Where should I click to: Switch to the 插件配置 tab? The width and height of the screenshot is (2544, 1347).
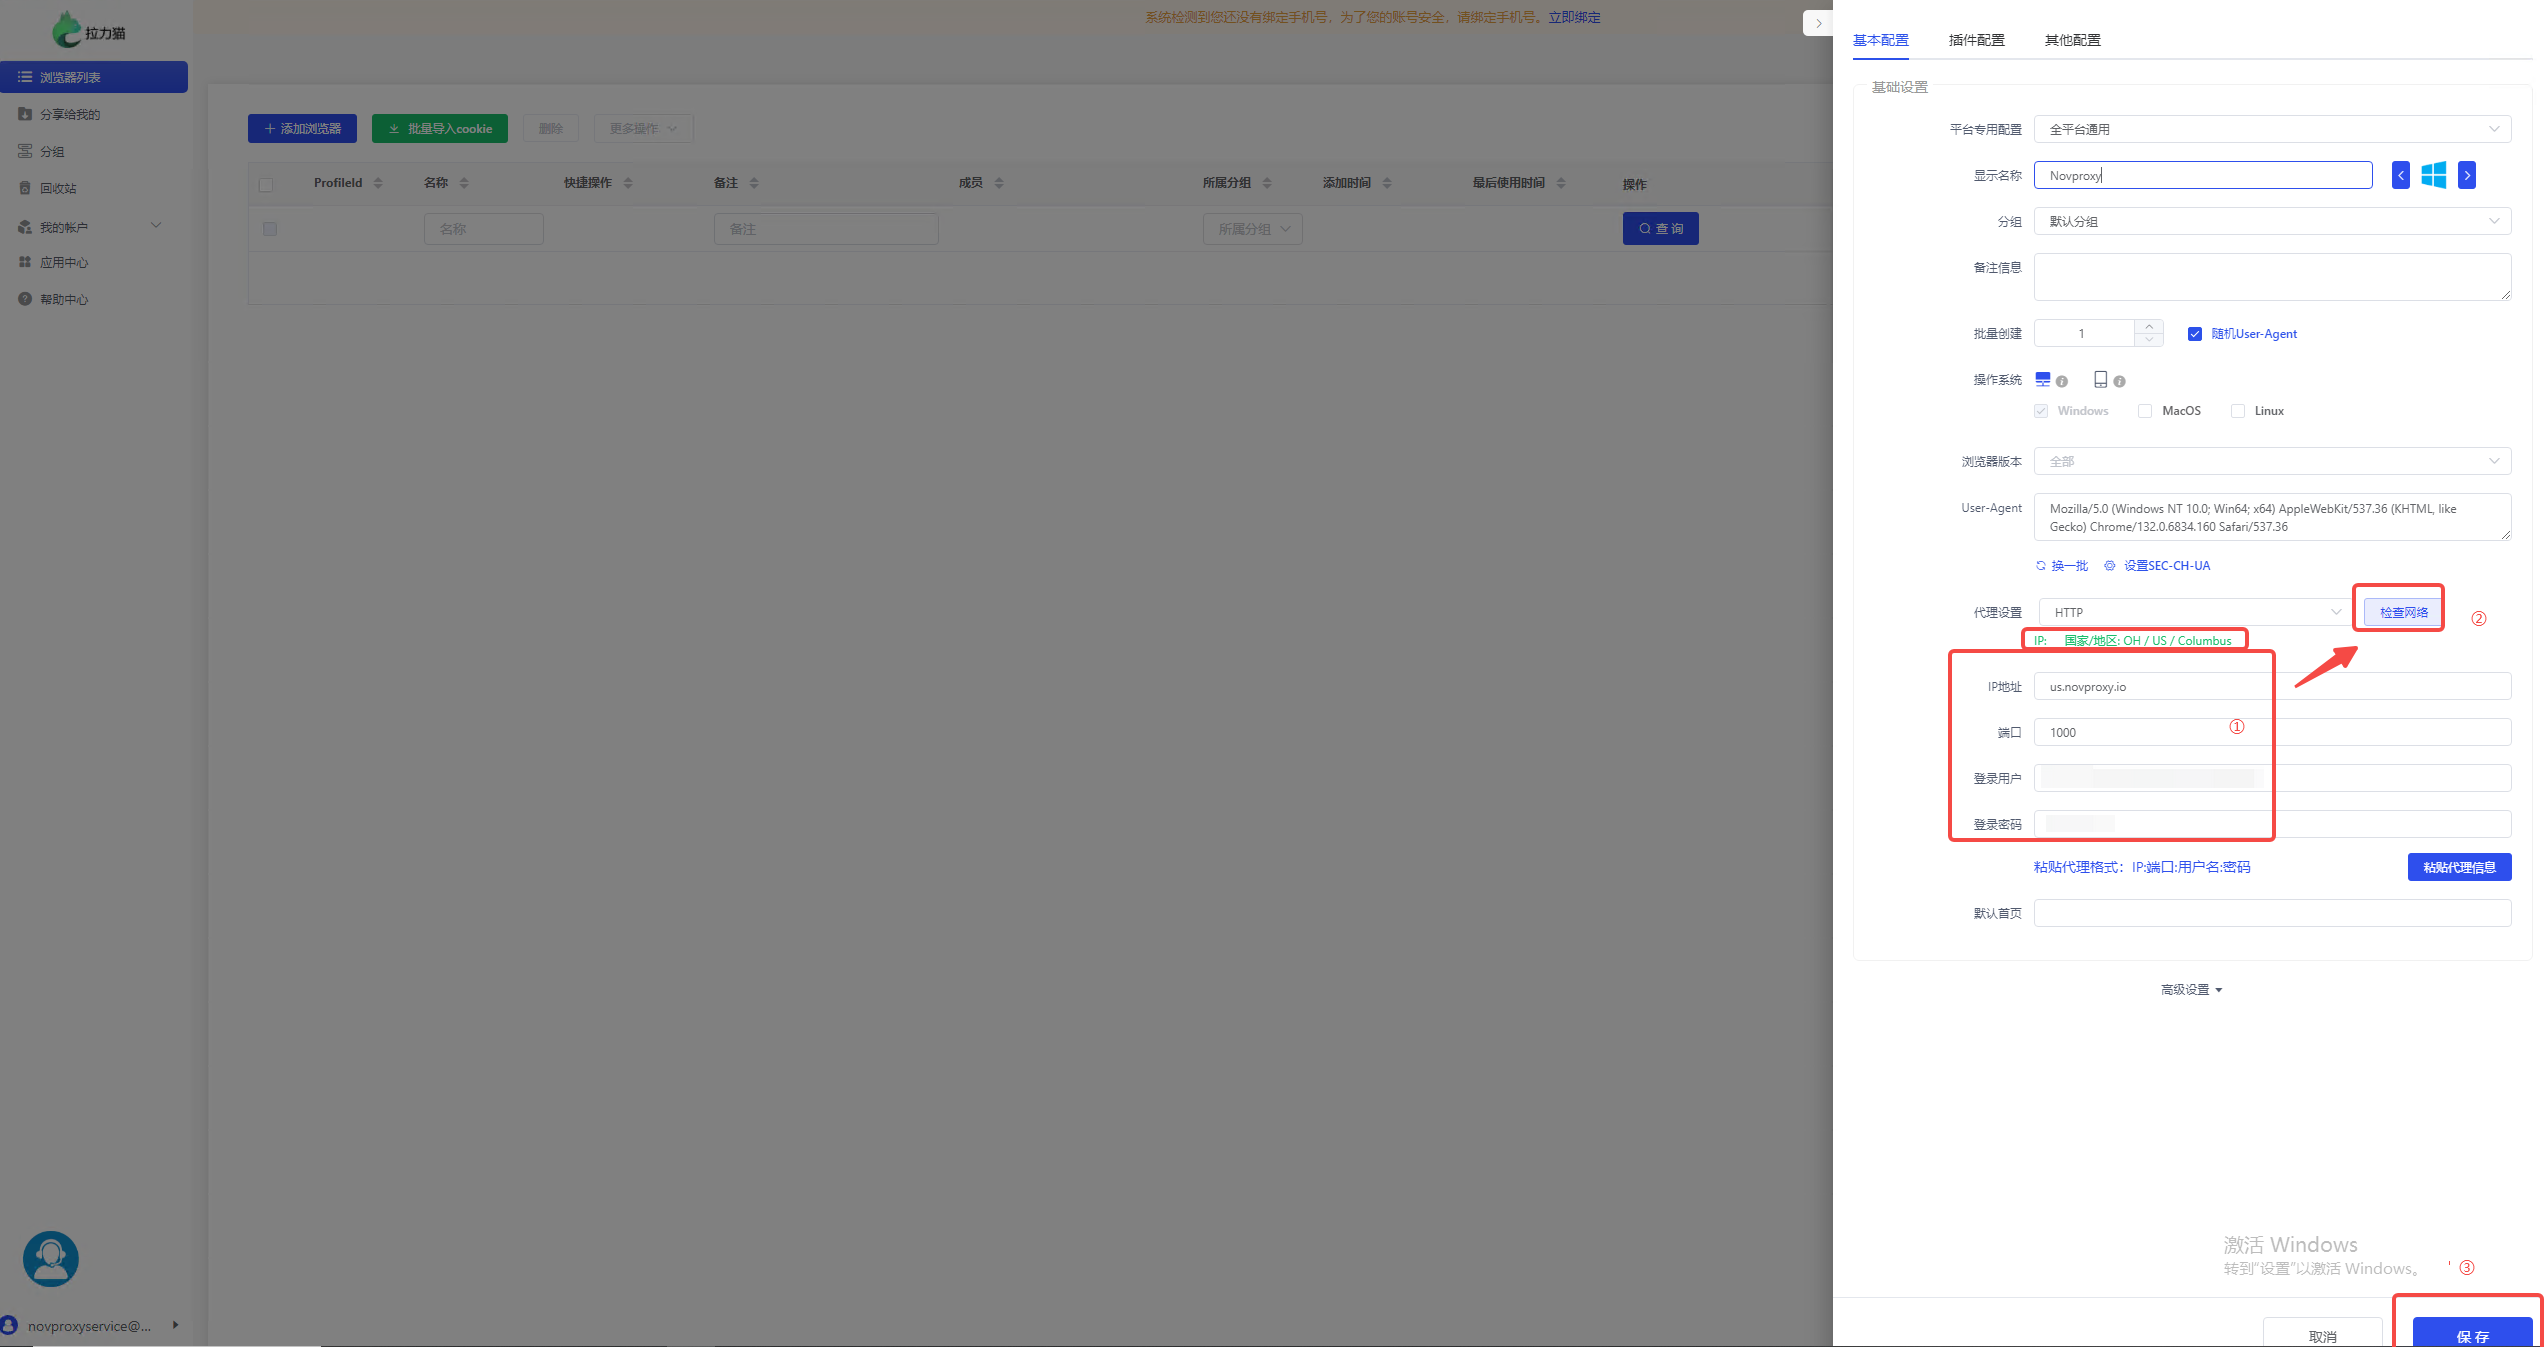point(1976,40)
